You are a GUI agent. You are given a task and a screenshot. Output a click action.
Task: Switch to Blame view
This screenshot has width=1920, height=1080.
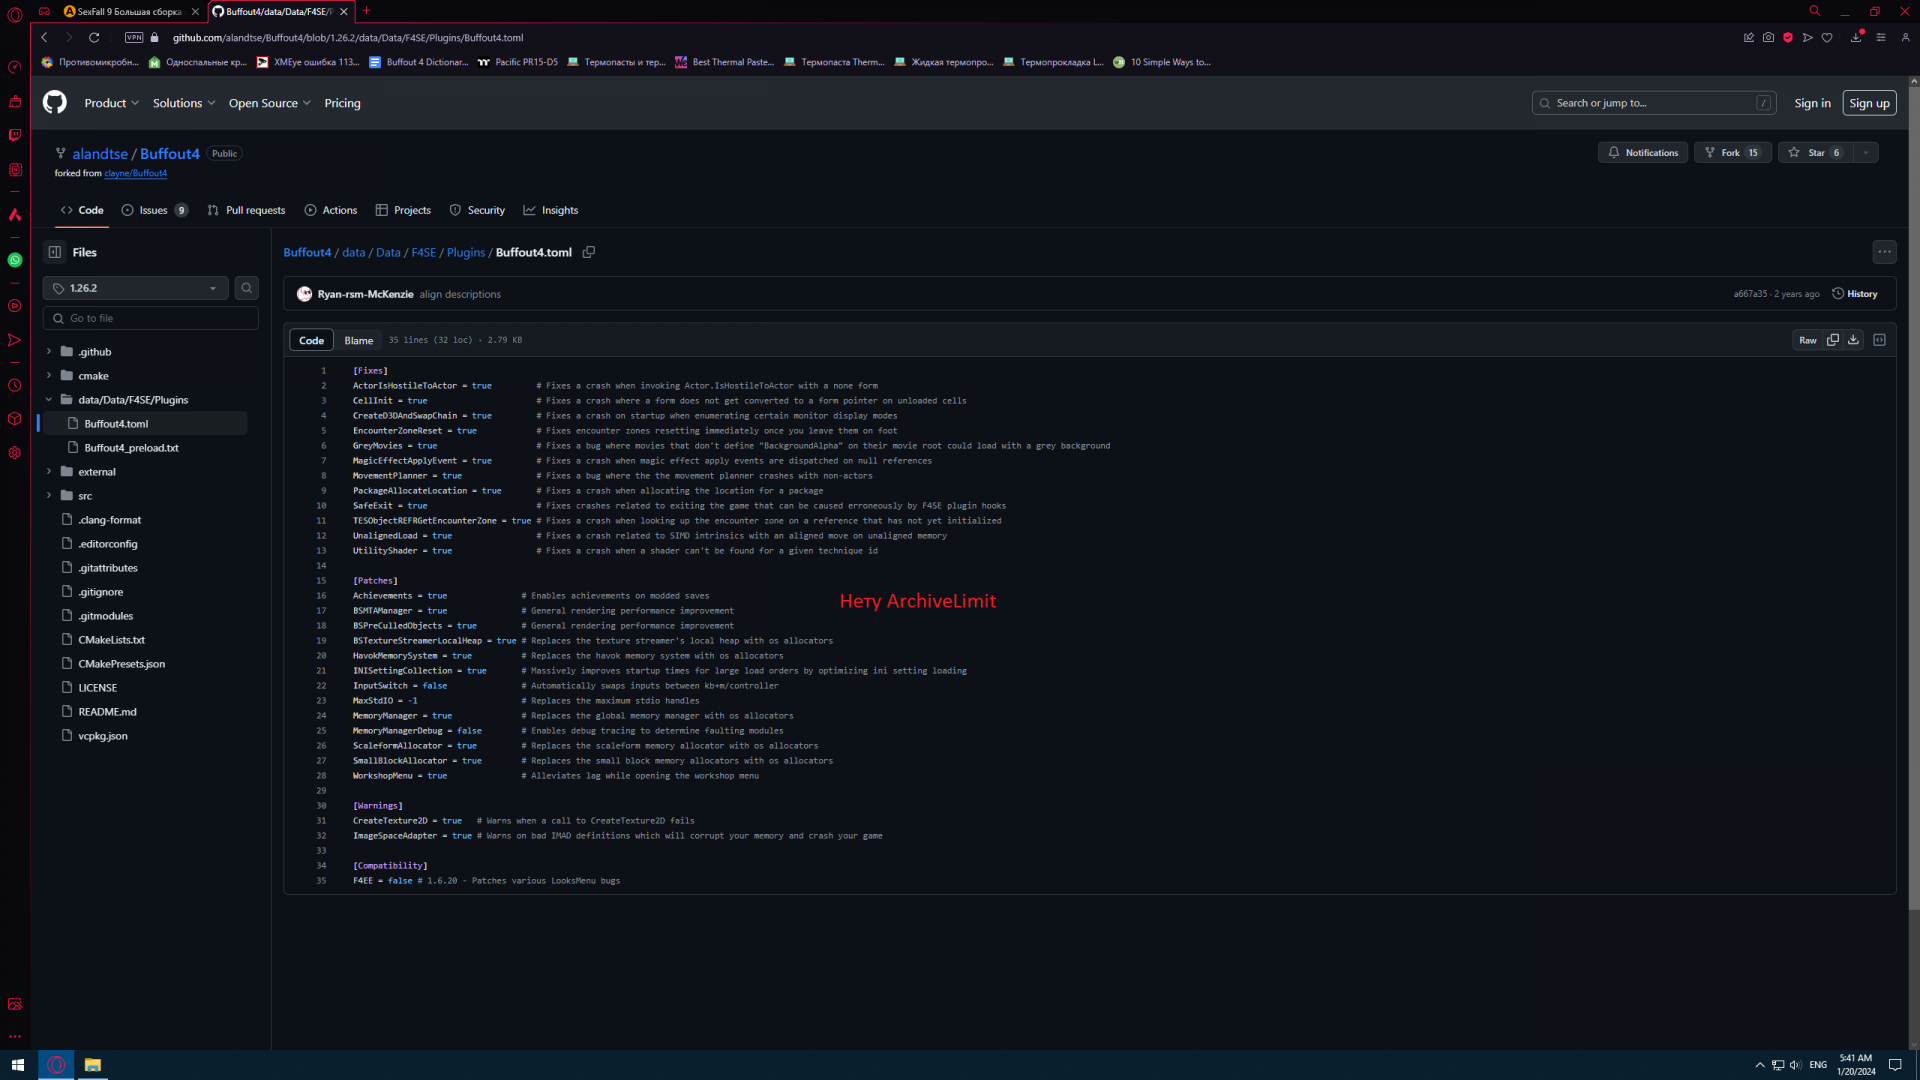(358, 340)
